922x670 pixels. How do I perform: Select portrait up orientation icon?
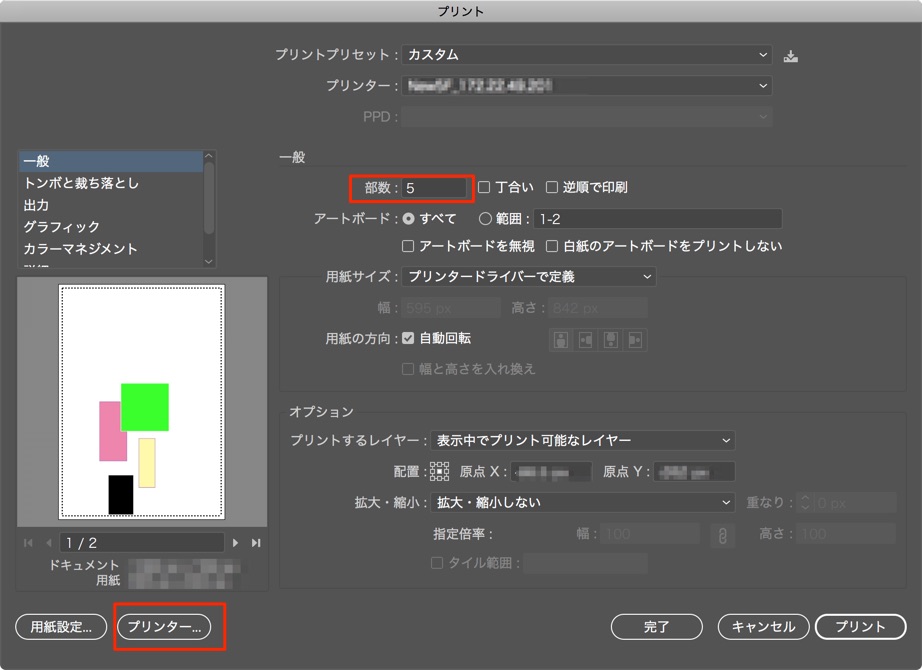[x=561, y=340]
